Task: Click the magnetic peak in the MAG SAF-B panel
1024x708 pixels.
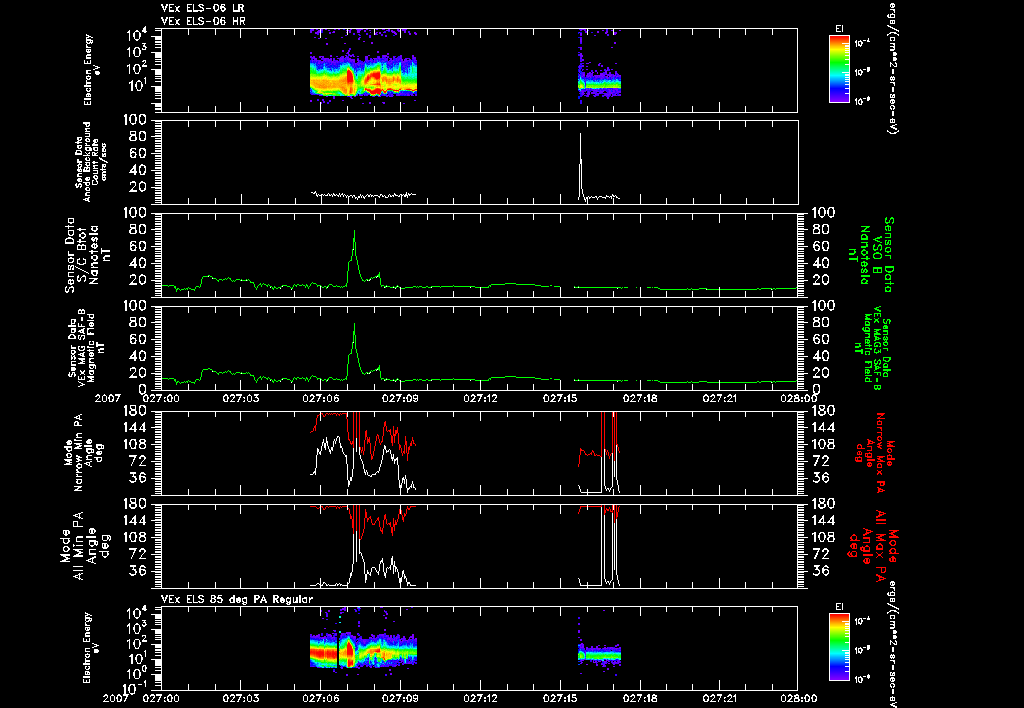Action: (x=355, y=324)
